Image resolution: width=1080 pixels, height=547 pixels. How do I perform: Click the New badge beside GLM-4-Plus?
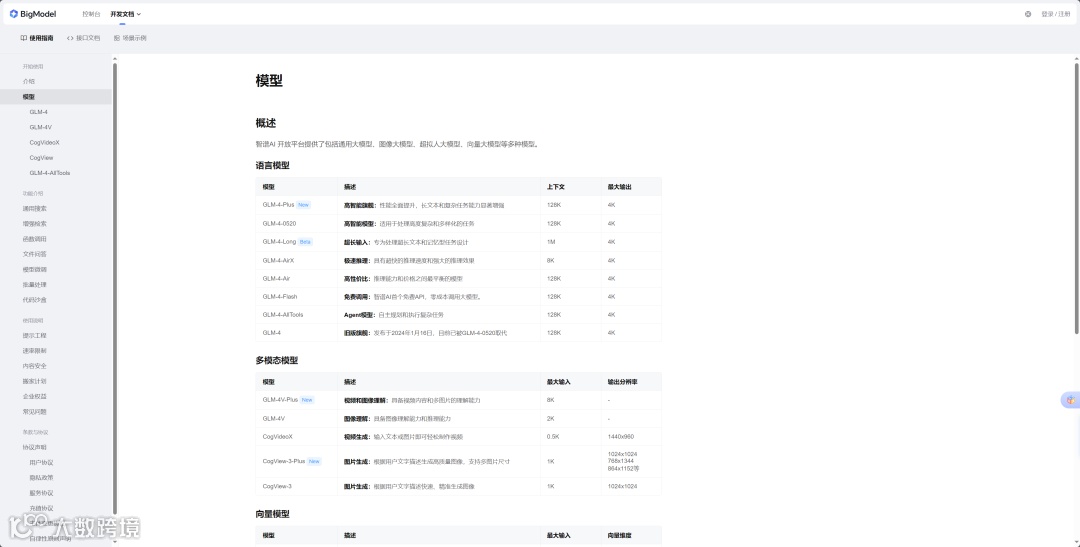304,205
